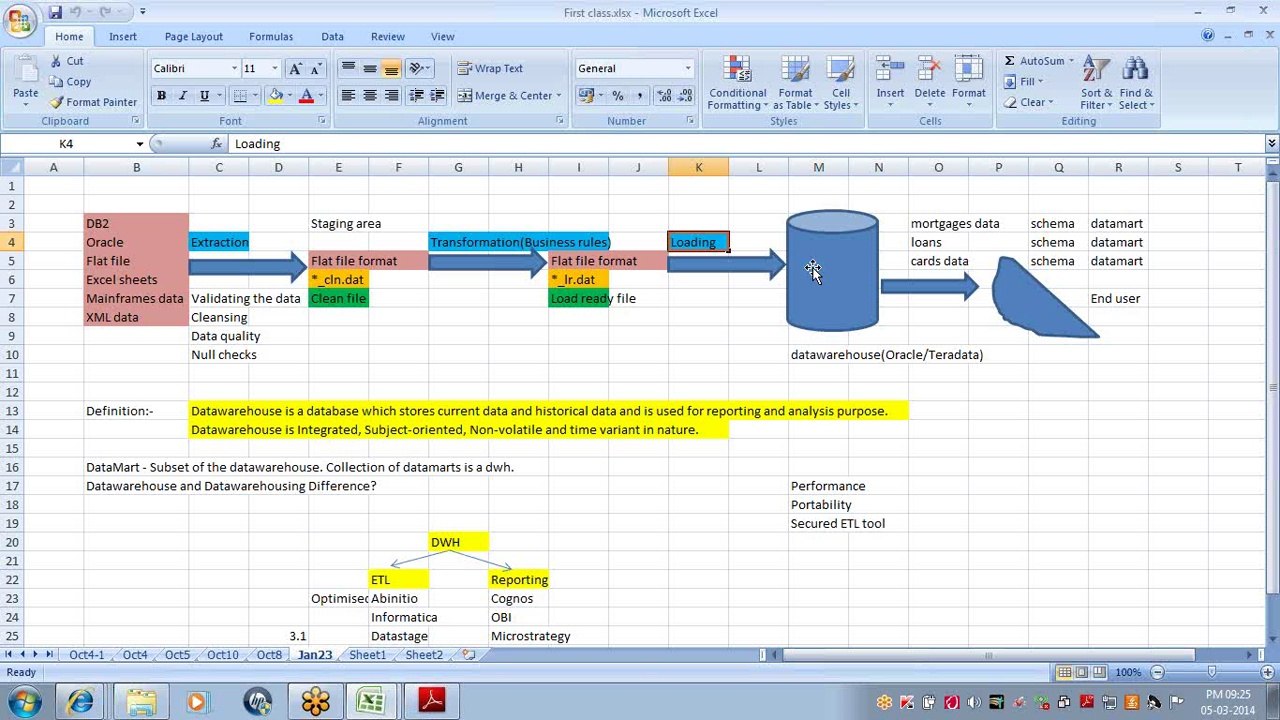Image resolution: width=1280 pixels, height=720 pixels.
Task: Open the Name Box dropdown arrow
Action: pyautogui.click(x=139, y=144)
